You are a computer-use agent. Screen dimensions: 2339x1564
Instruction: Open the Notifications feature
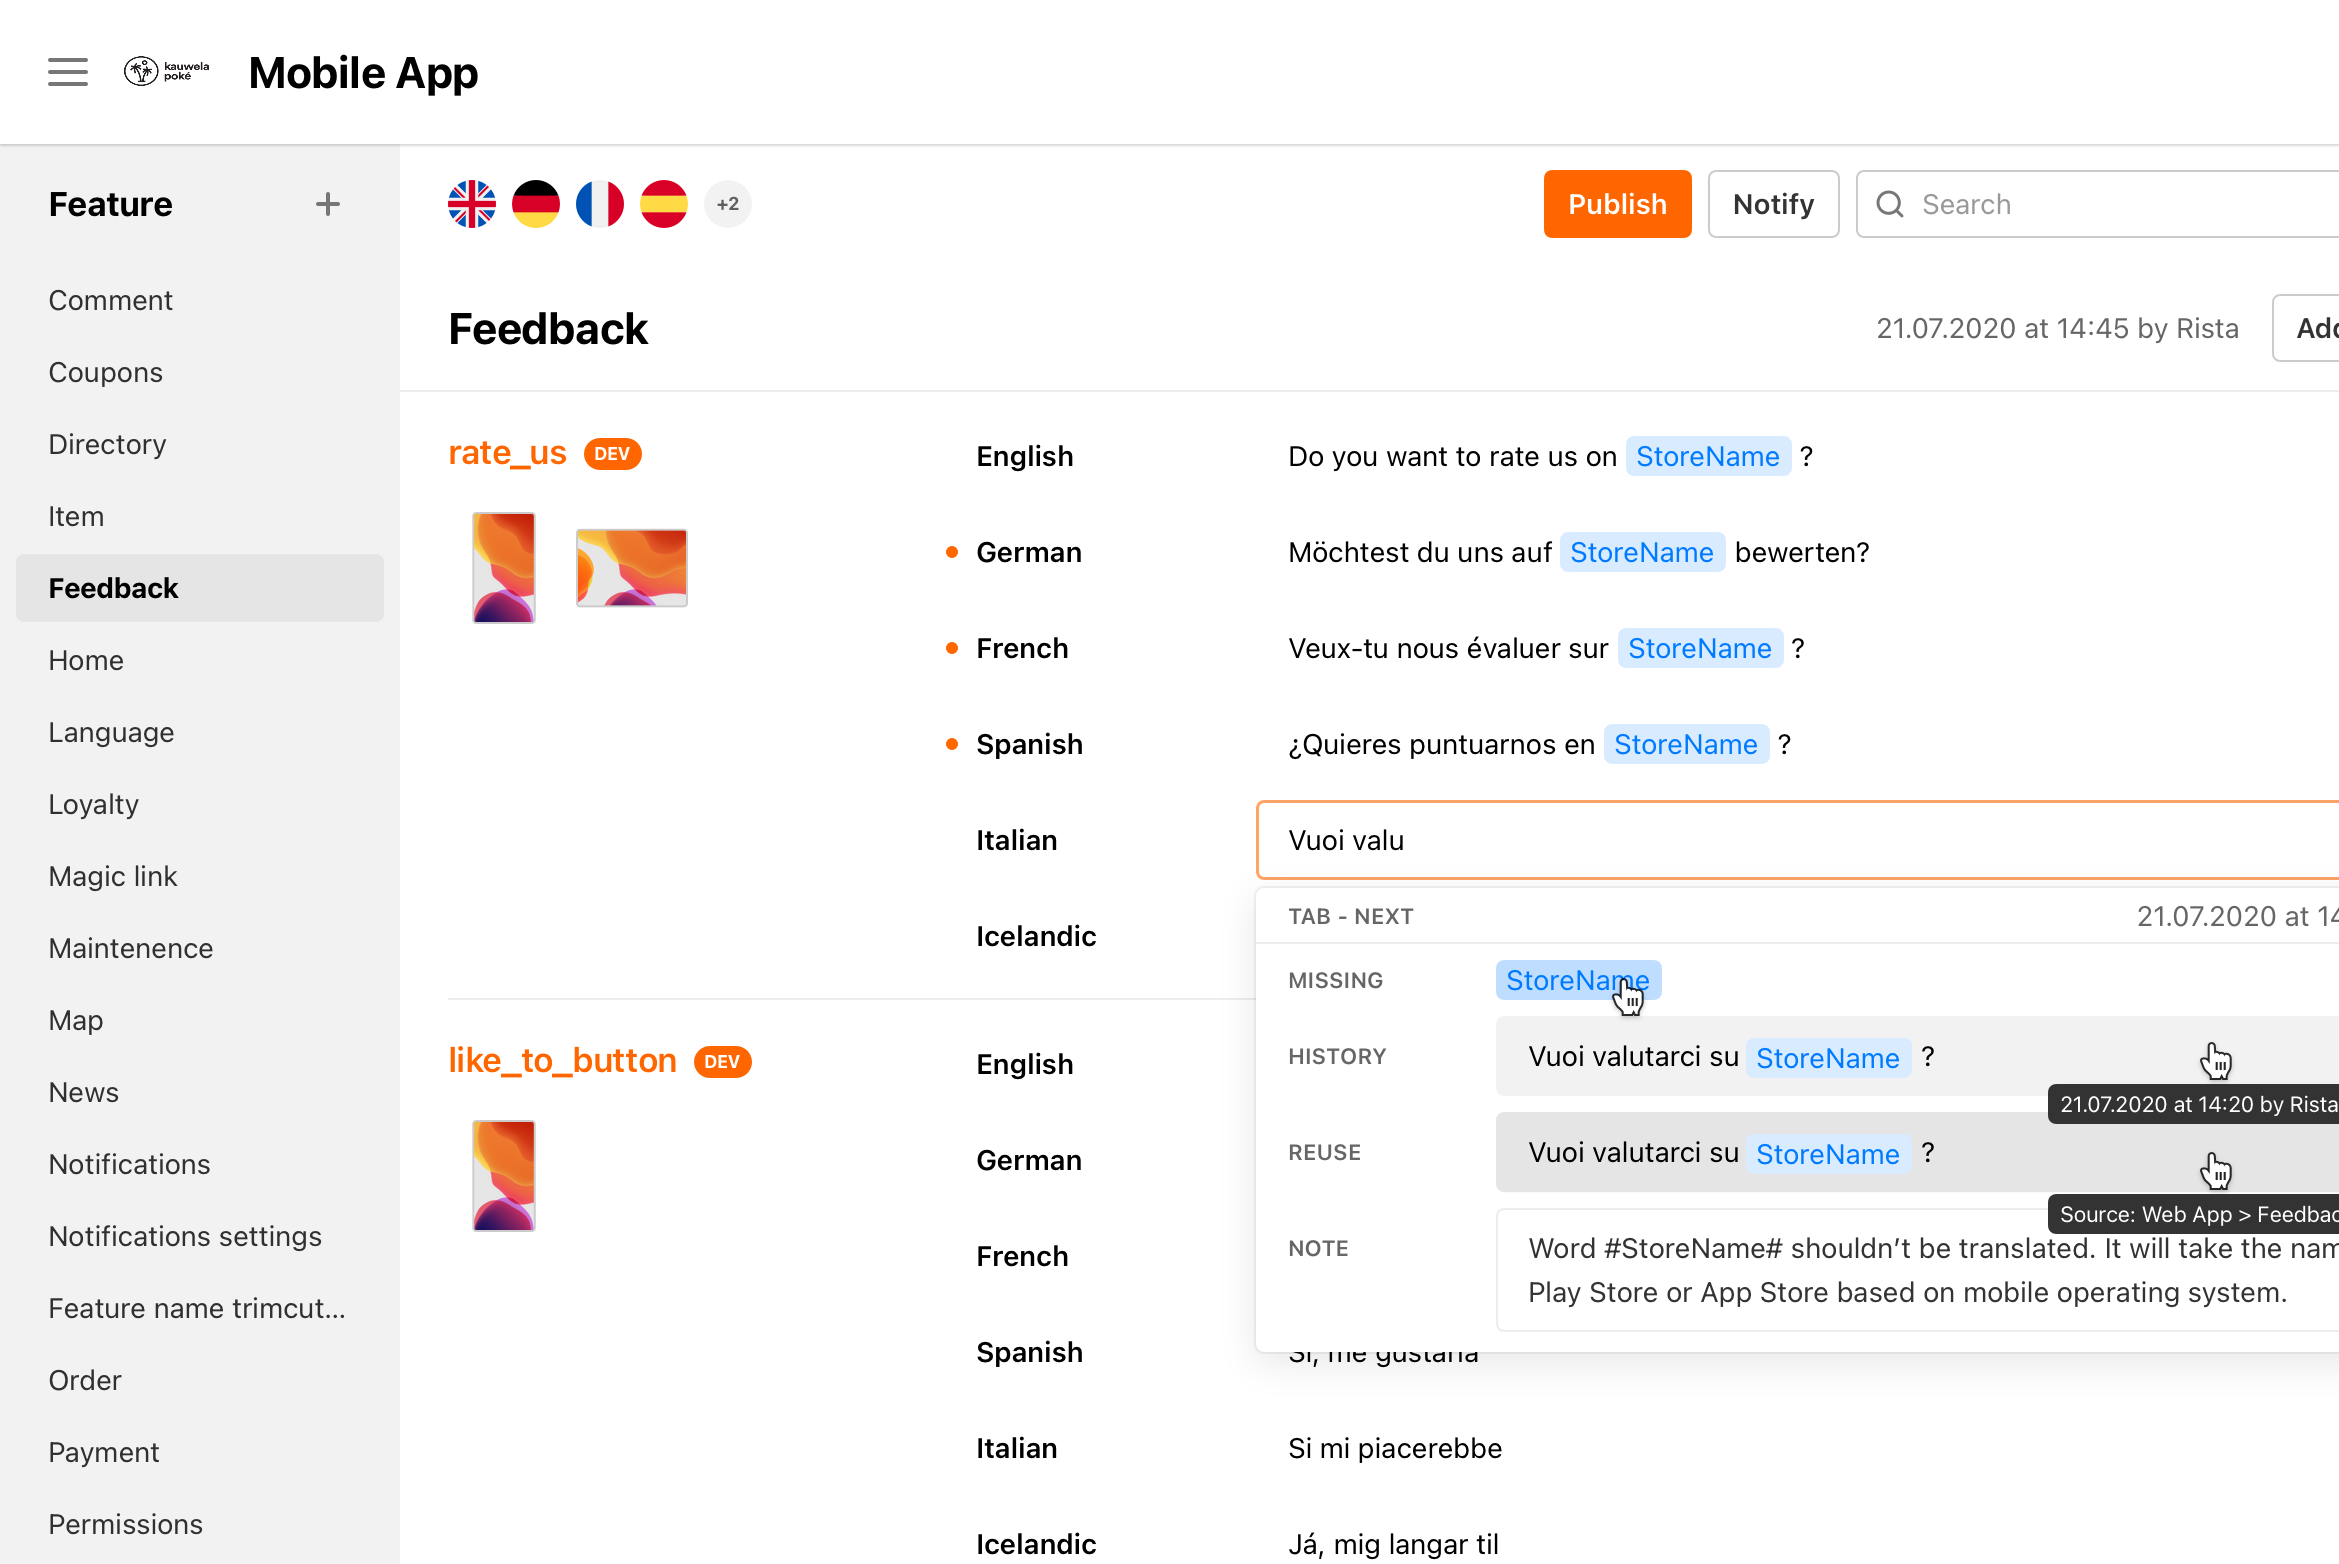tap(129, 1164)
